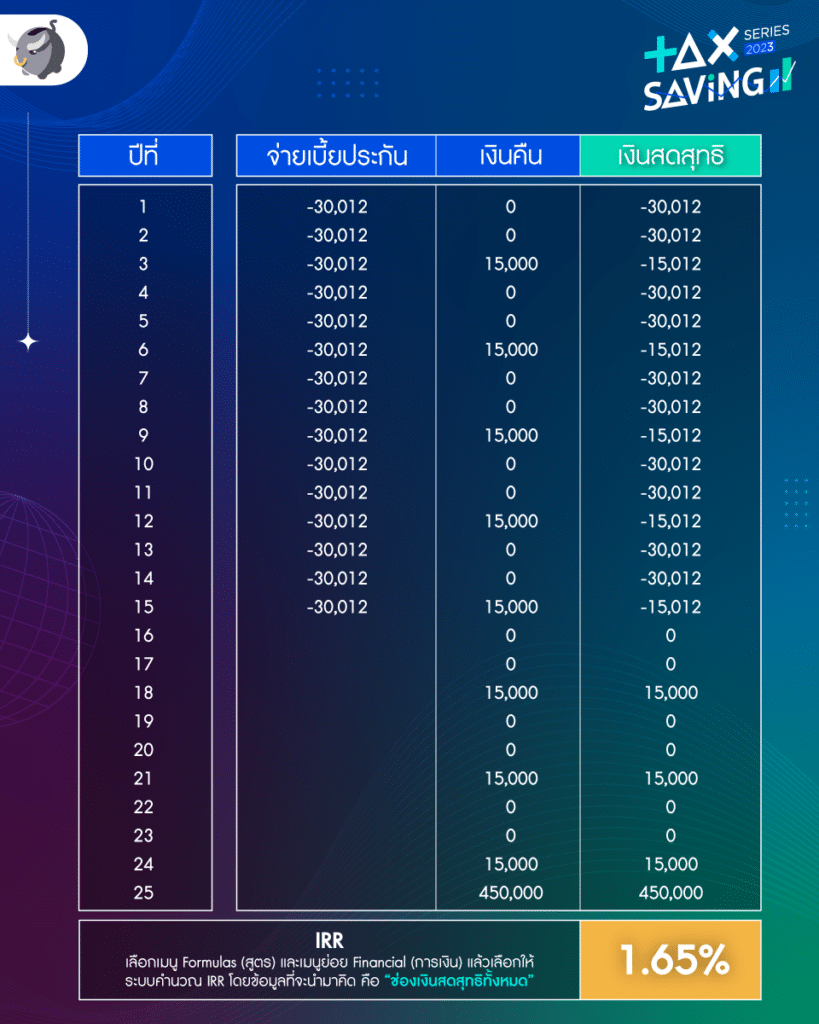Click the net cash 15,000 in year 18 row

(670, 692)
